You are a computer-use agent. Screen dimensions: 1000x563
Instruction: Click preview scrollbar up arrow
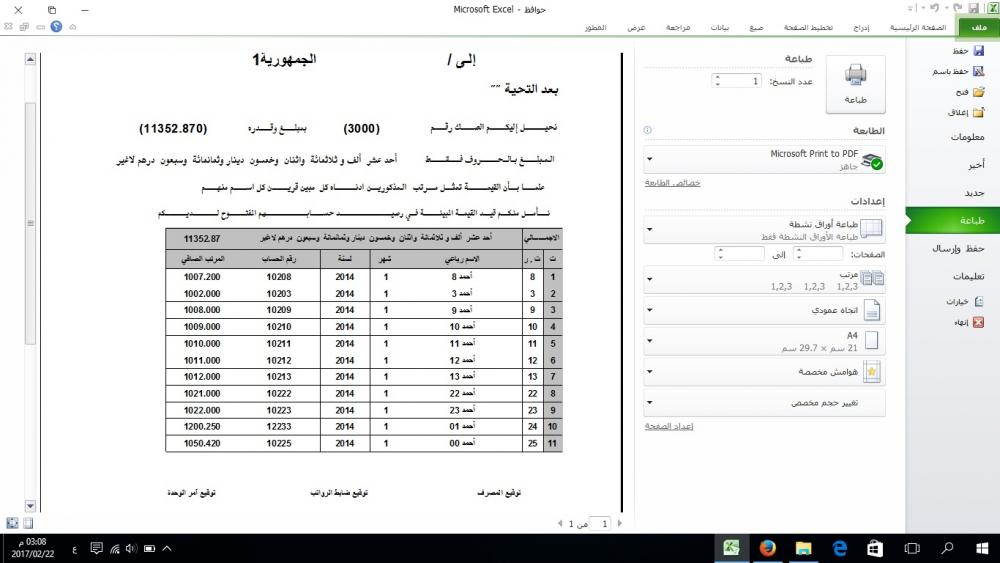30,59
